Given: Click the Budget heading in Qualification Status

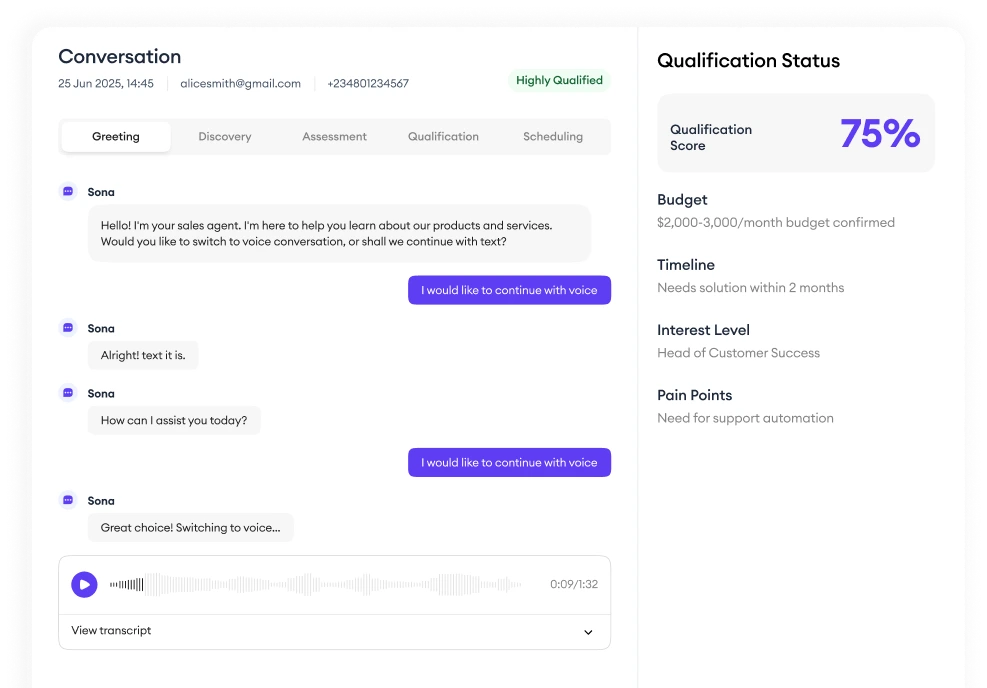Looking at the screenshot, I should [x=682, y=200].
